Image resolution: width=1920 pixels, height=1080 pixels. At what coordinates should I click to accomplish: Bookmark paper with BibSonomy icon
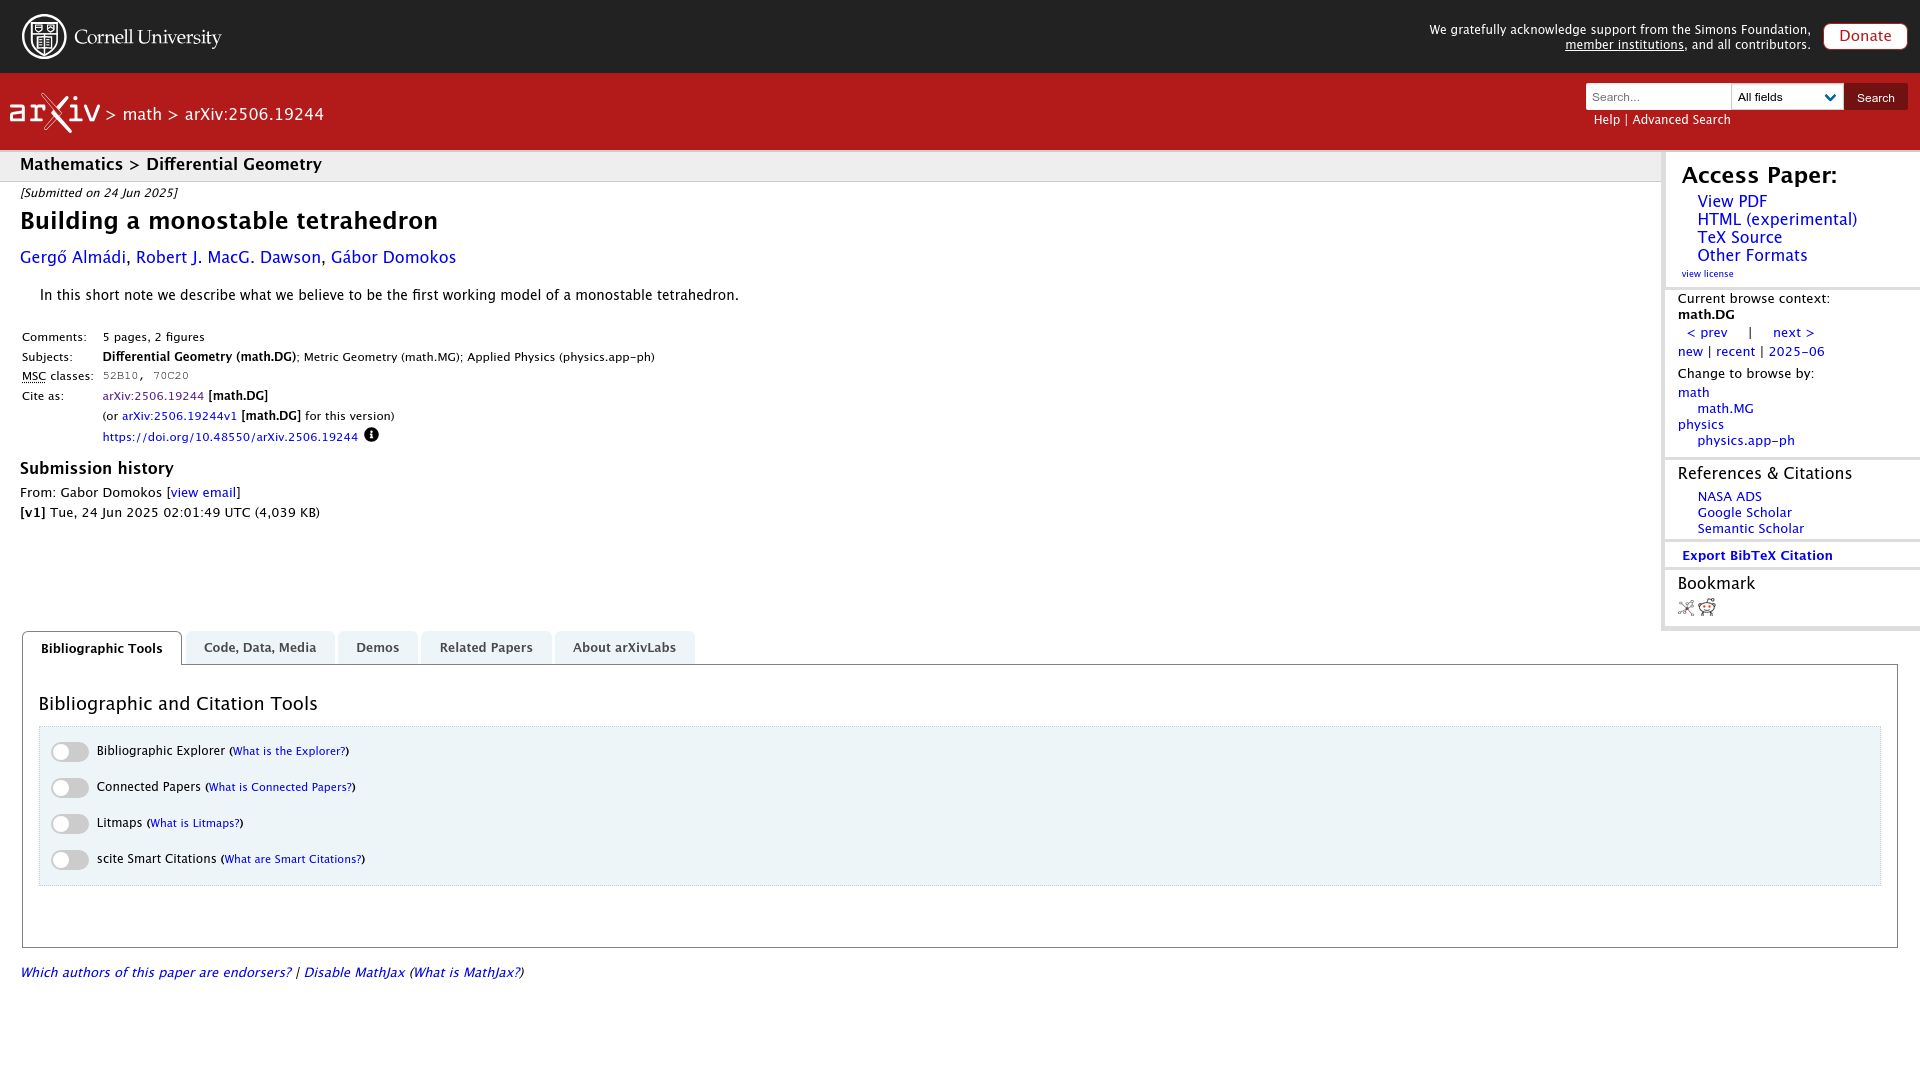[1686, 608]
